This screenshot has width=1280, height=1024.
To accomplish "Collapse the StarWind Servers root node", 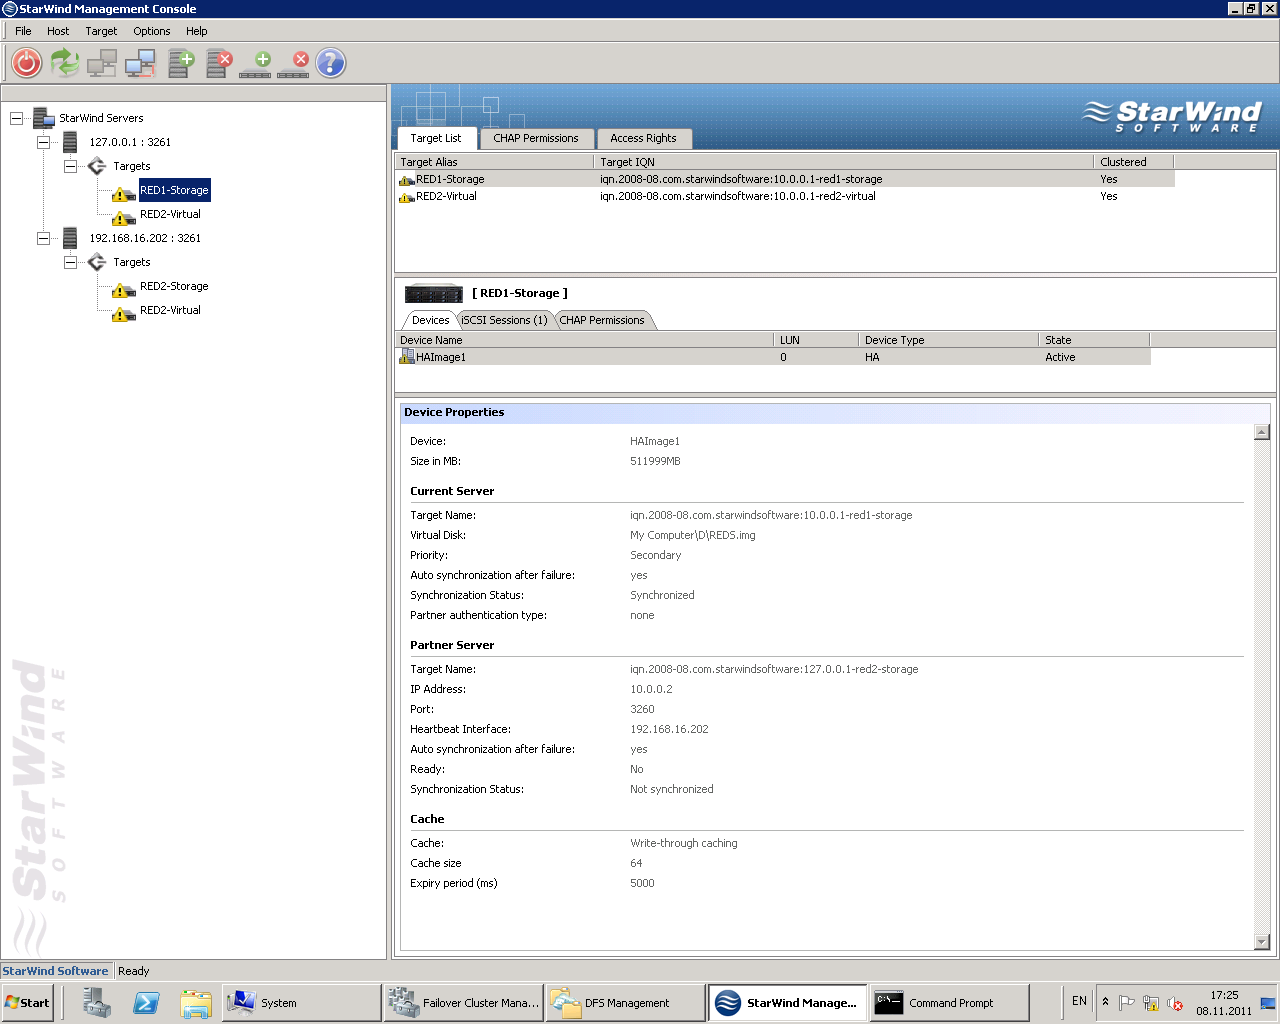I will click(16, 118).
